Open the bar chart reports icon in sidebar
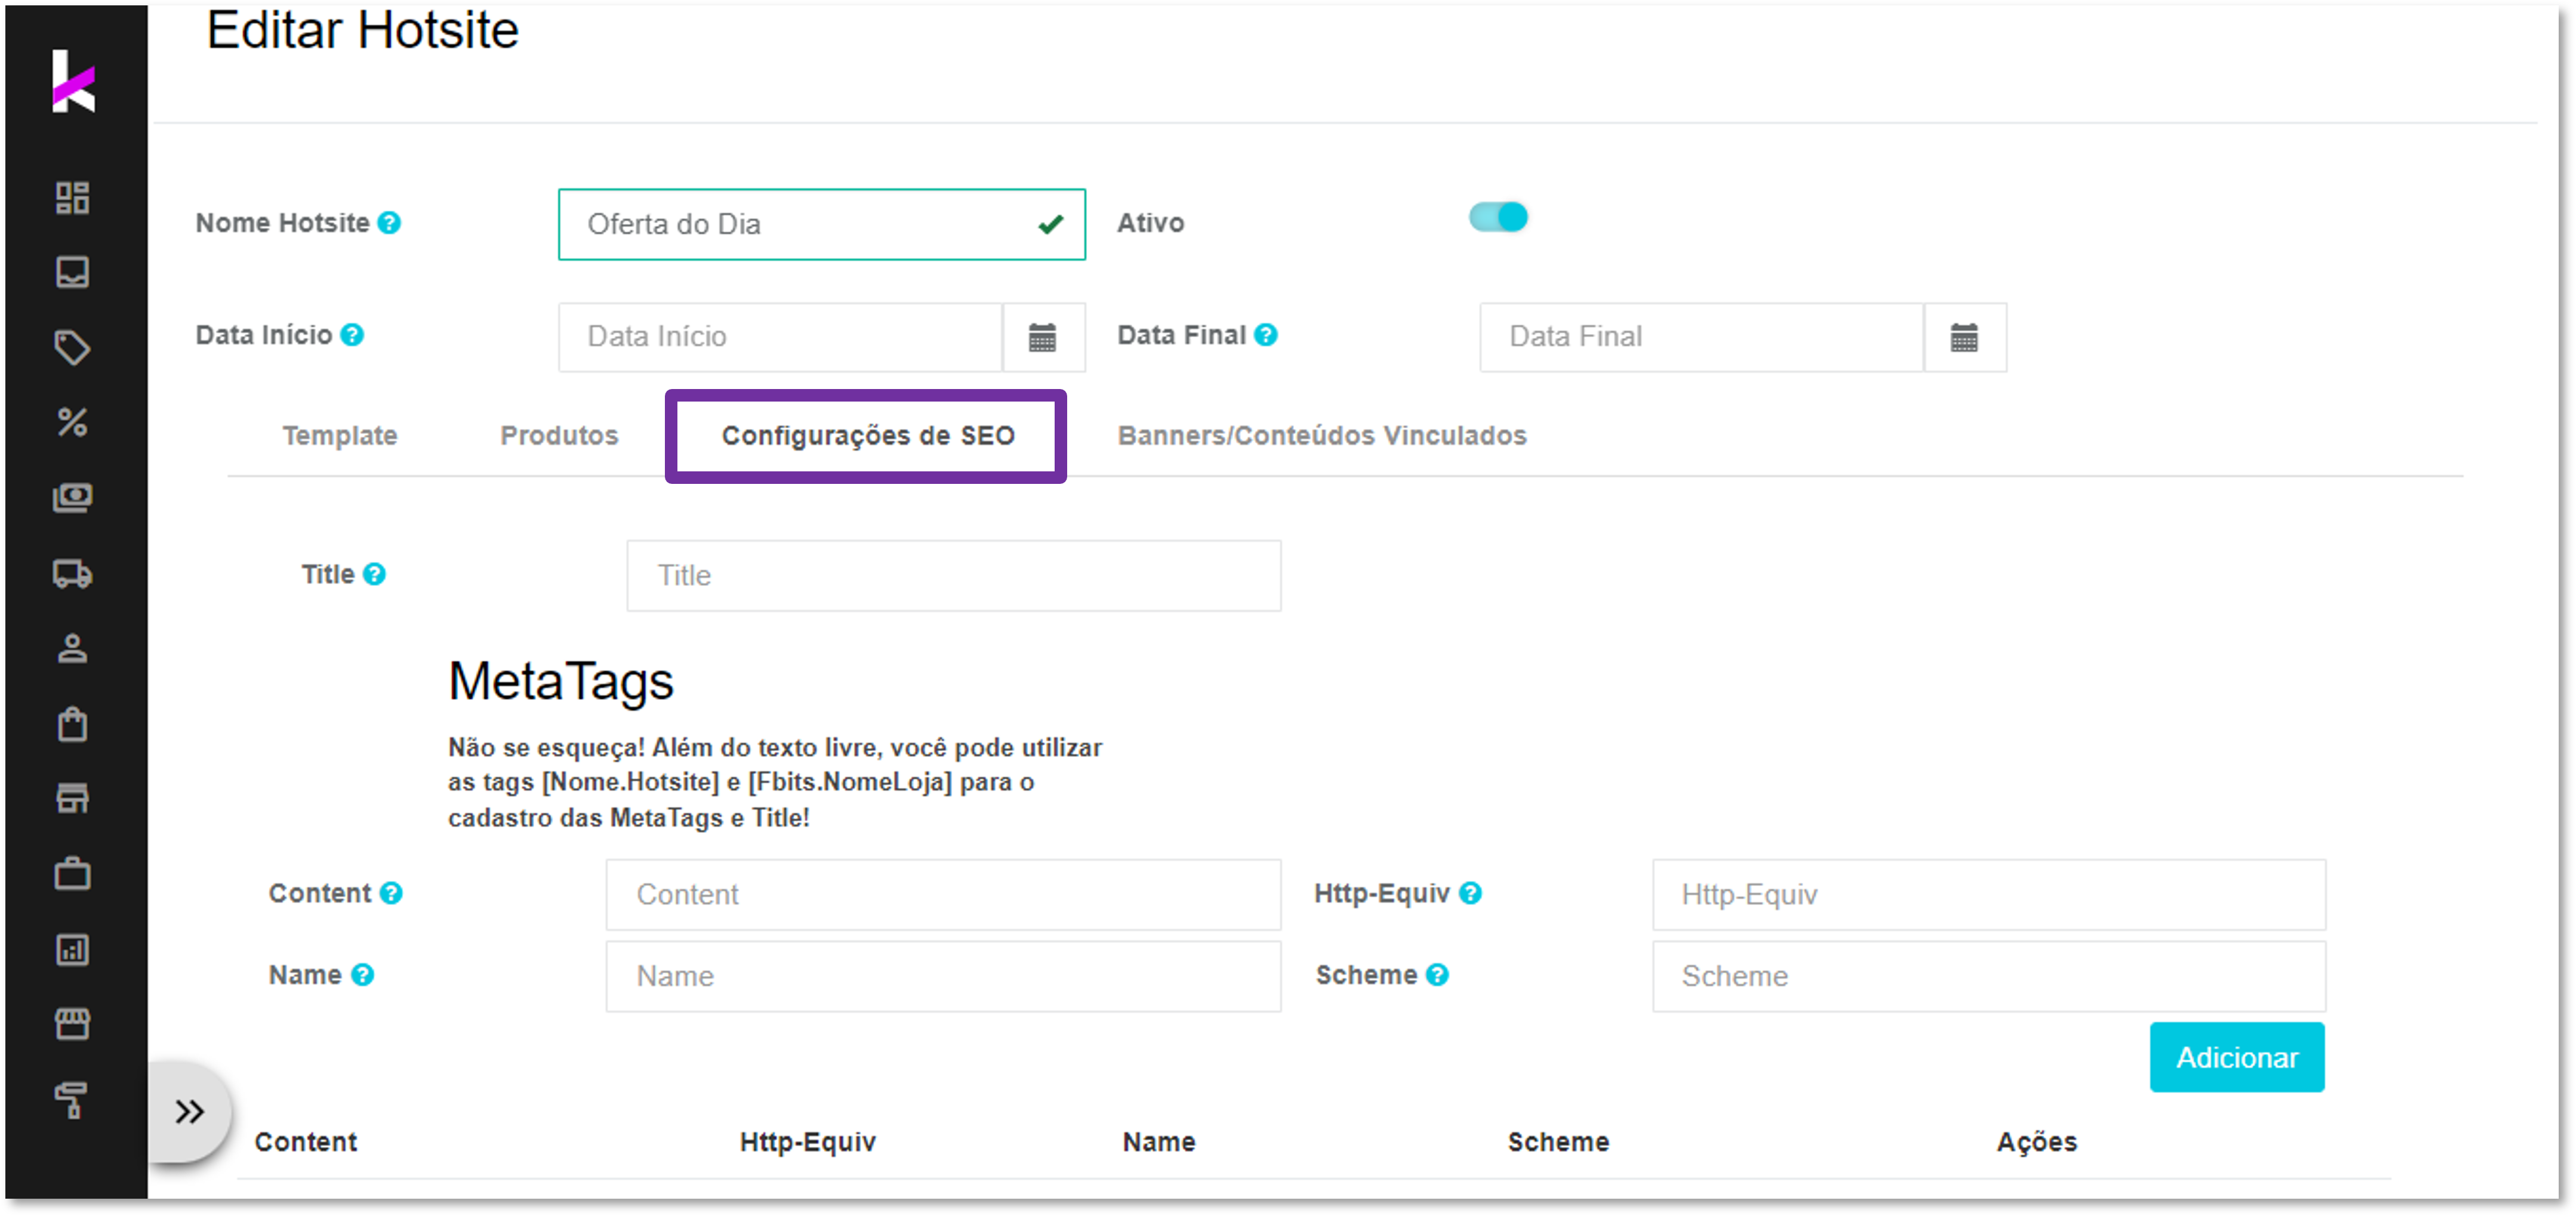 tap(73, 949)
